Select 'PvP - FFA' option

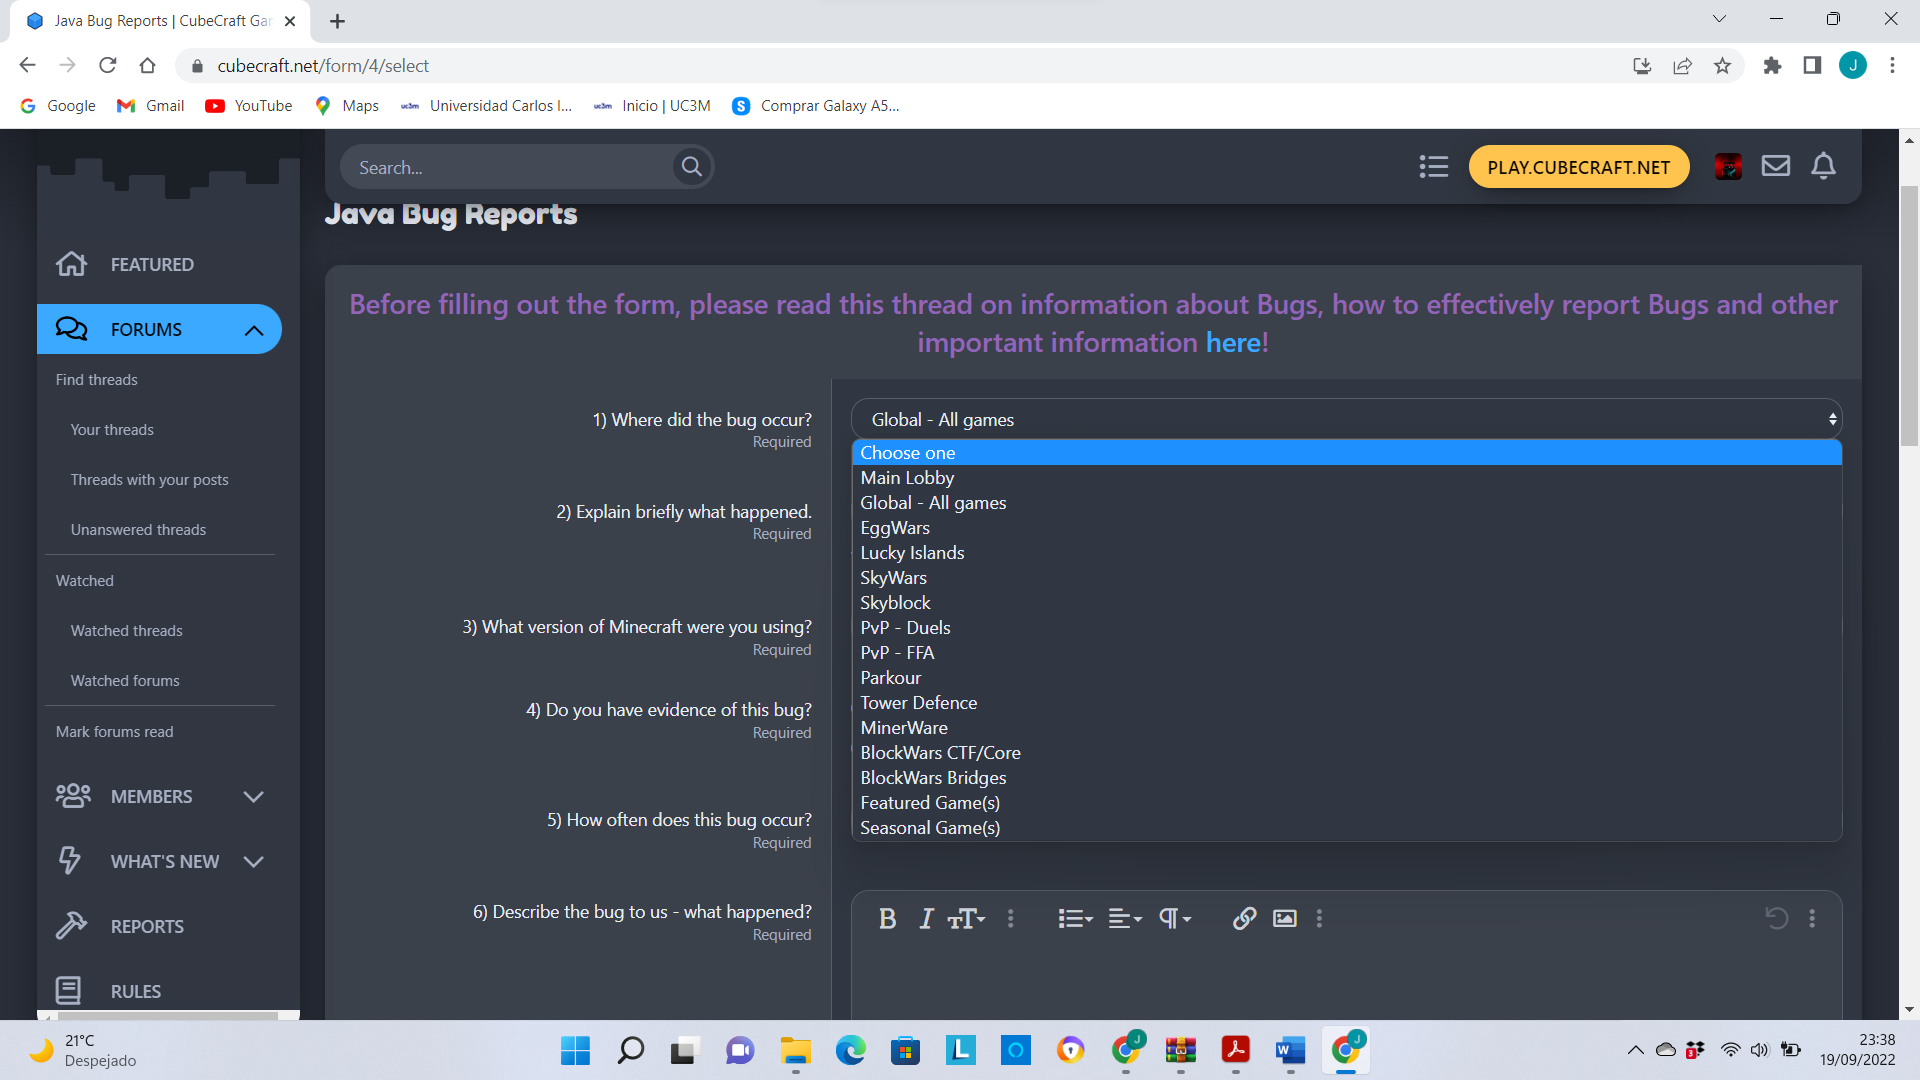click(x=1346, y=653)
